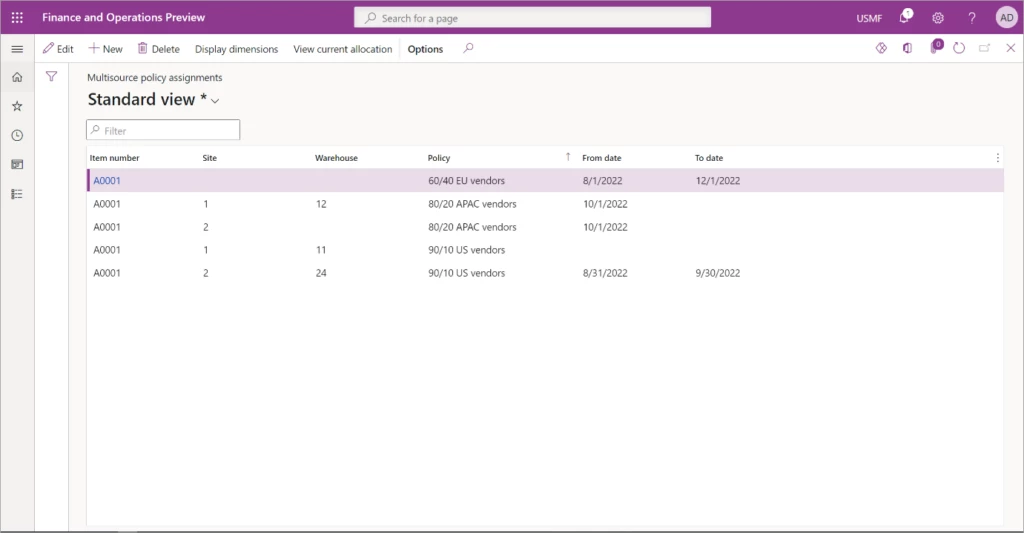Open the Power Apps icon in action bar
Screen dimensions: 1024x533
pos(881,48)
